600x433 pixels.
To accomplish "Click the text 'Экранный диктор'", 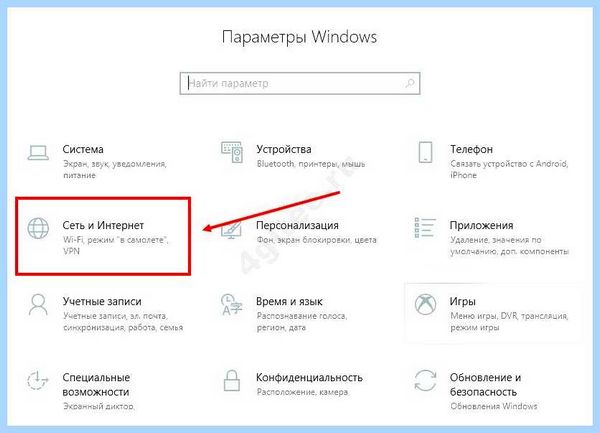I will (x=99, y=406).
